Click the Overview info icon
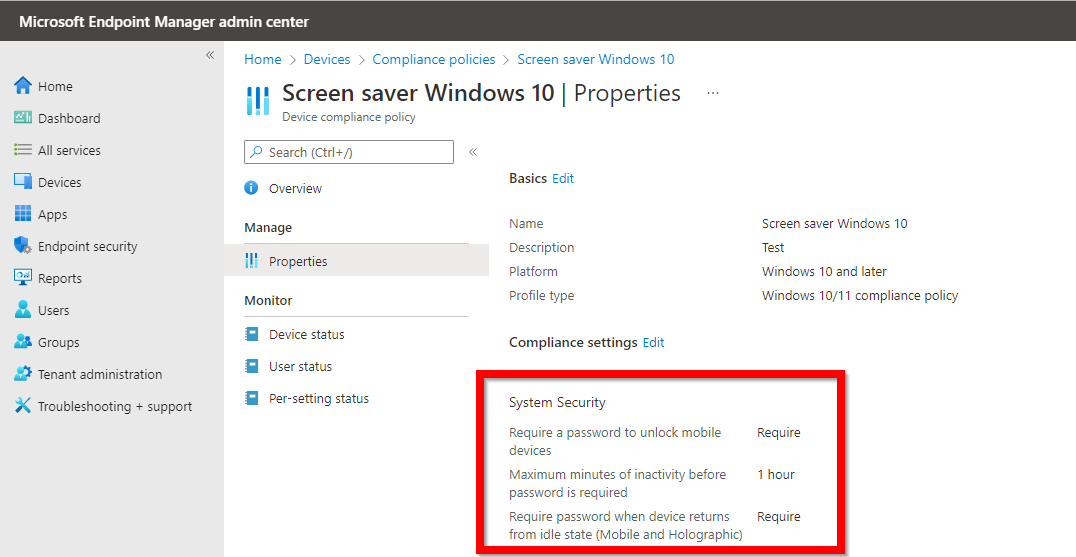1076x557 pixels. click(x=252, y=188)
